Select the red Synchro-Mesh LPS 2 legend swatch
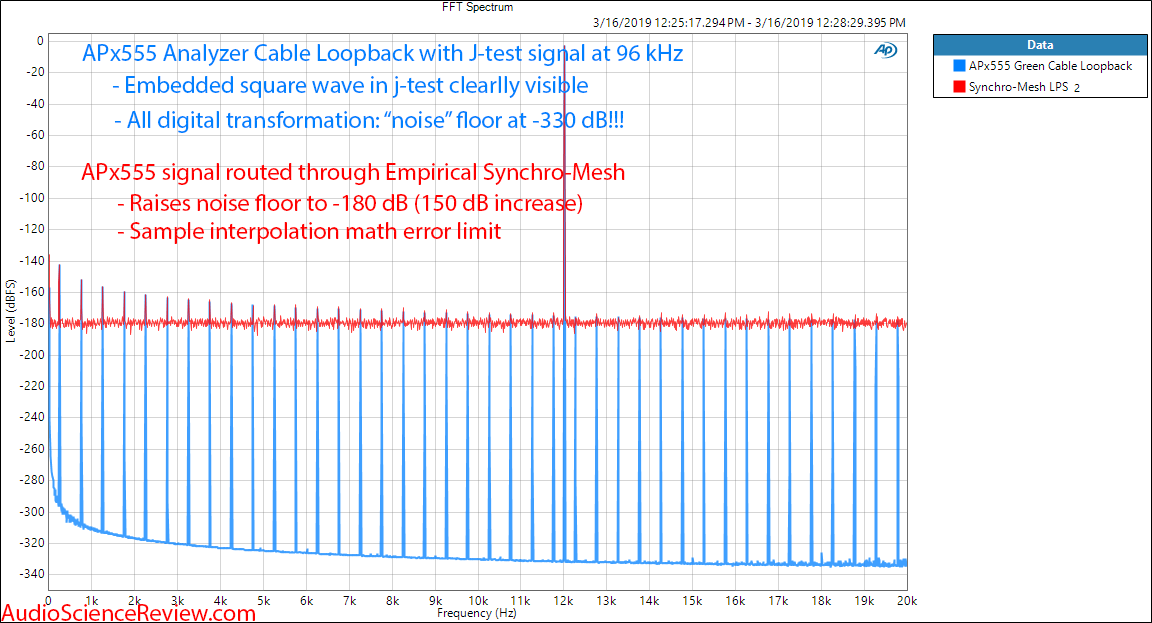 tap(959, 87)
